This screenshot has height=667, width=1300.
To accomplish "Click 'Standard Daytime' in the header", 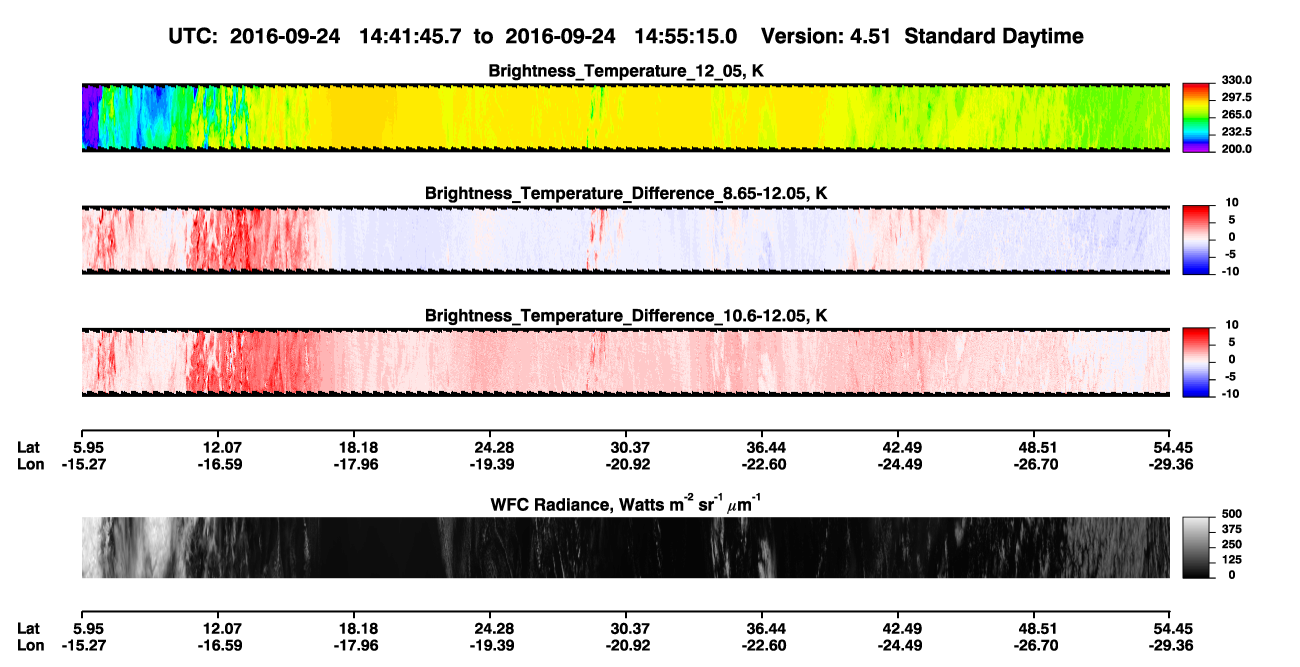I will click(x=996, y=36).
